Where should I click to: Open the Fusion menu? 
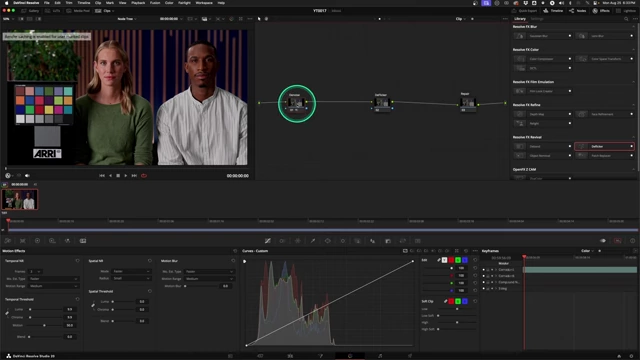[155, 3]
